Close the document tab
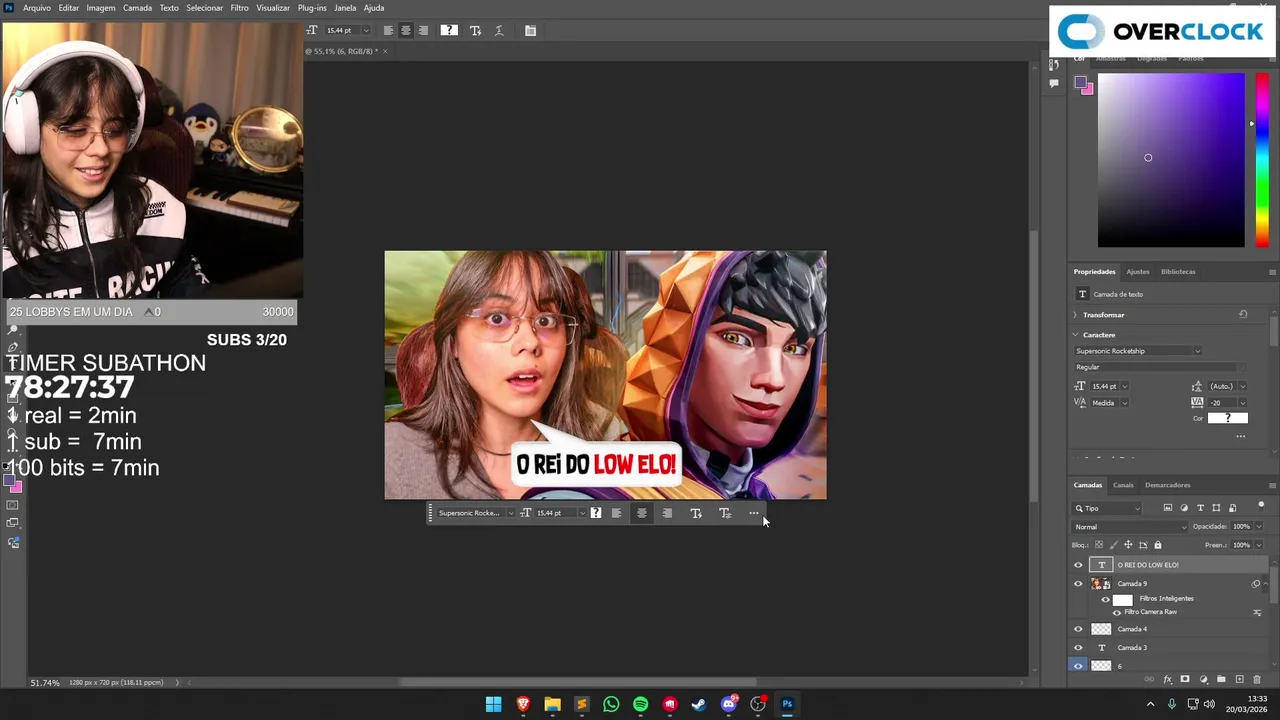This screenshot has height=720, width=1280. [x=385, y=51]
